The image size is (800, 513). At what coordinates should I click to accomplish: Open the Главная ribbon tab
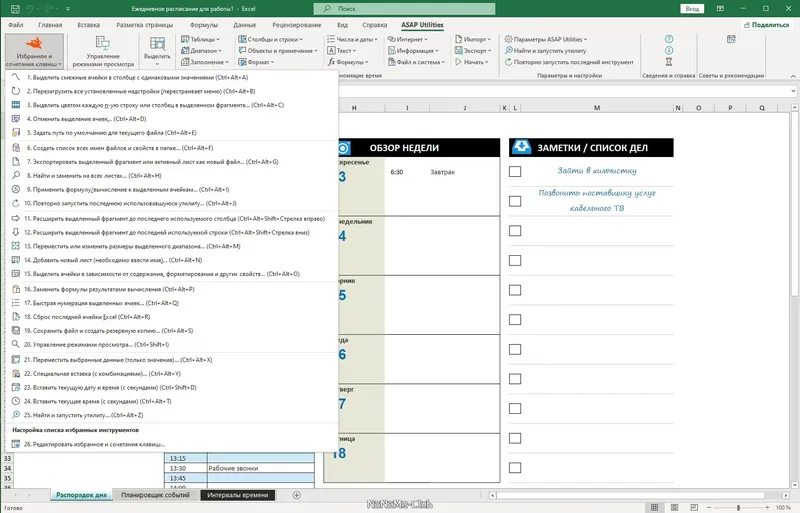point(50,25)
